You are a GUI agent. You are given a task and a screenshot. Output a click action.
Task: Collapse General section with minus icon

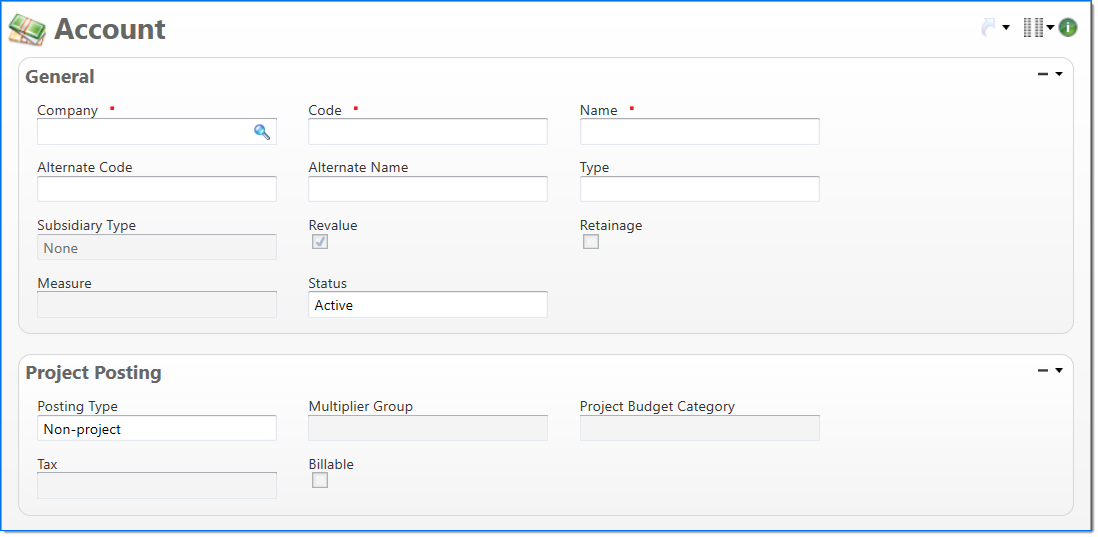1043,74
